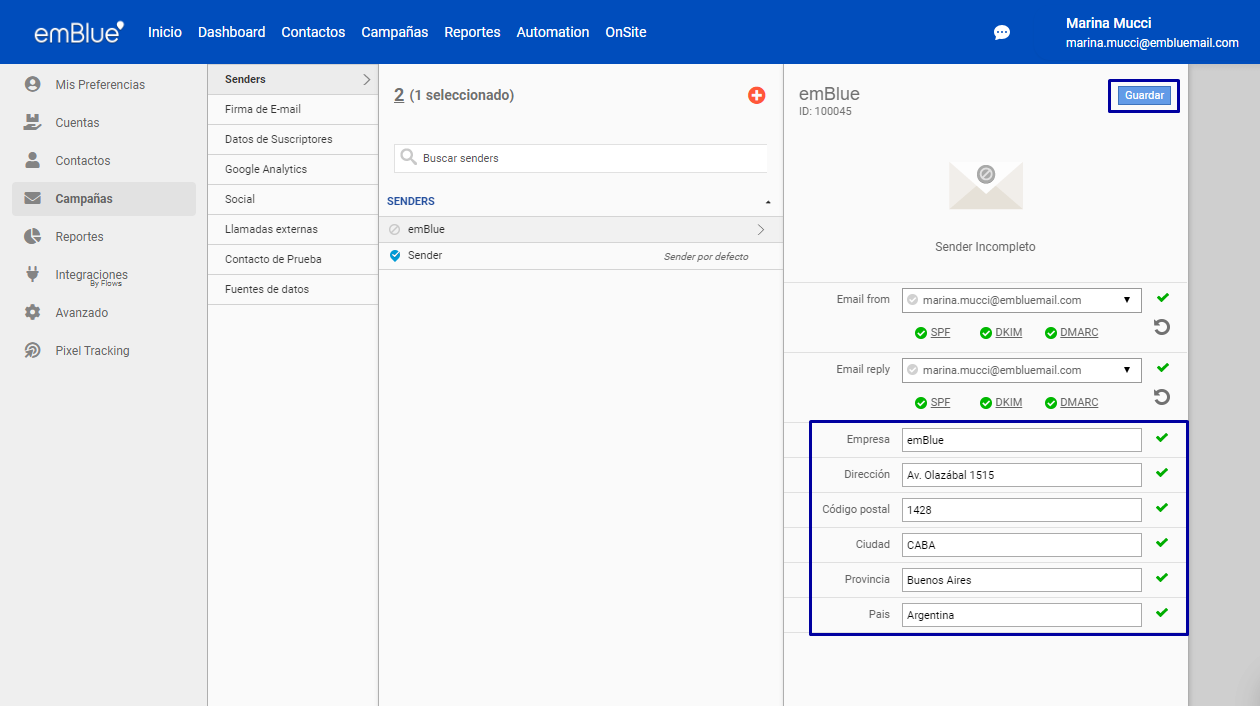Viewport: 1260px width, 706px height.
Task: Click the Email reply reset arrow icon
Action: 1161,397
